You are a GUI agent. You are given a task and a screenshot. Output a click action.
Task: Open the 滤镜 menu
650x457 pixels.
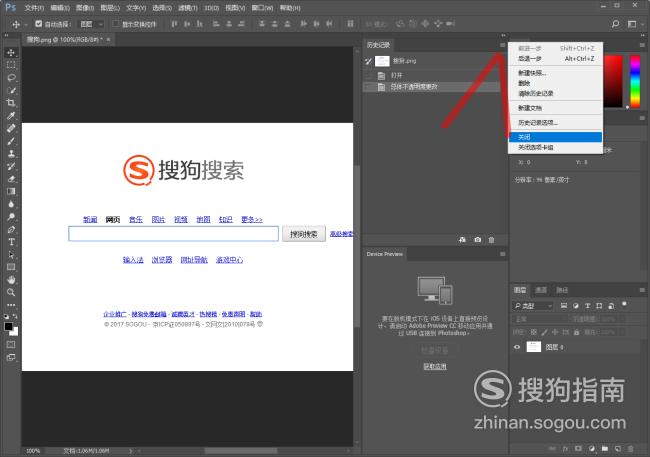[188, 8]
